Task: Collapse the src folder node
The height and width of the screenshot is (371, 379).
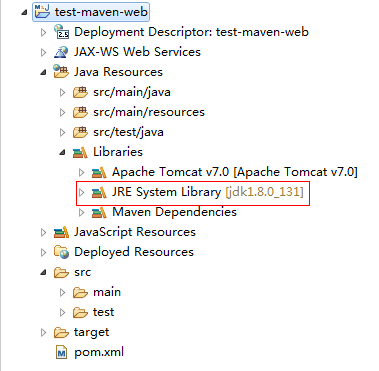Action: click(x=43, y=273)
